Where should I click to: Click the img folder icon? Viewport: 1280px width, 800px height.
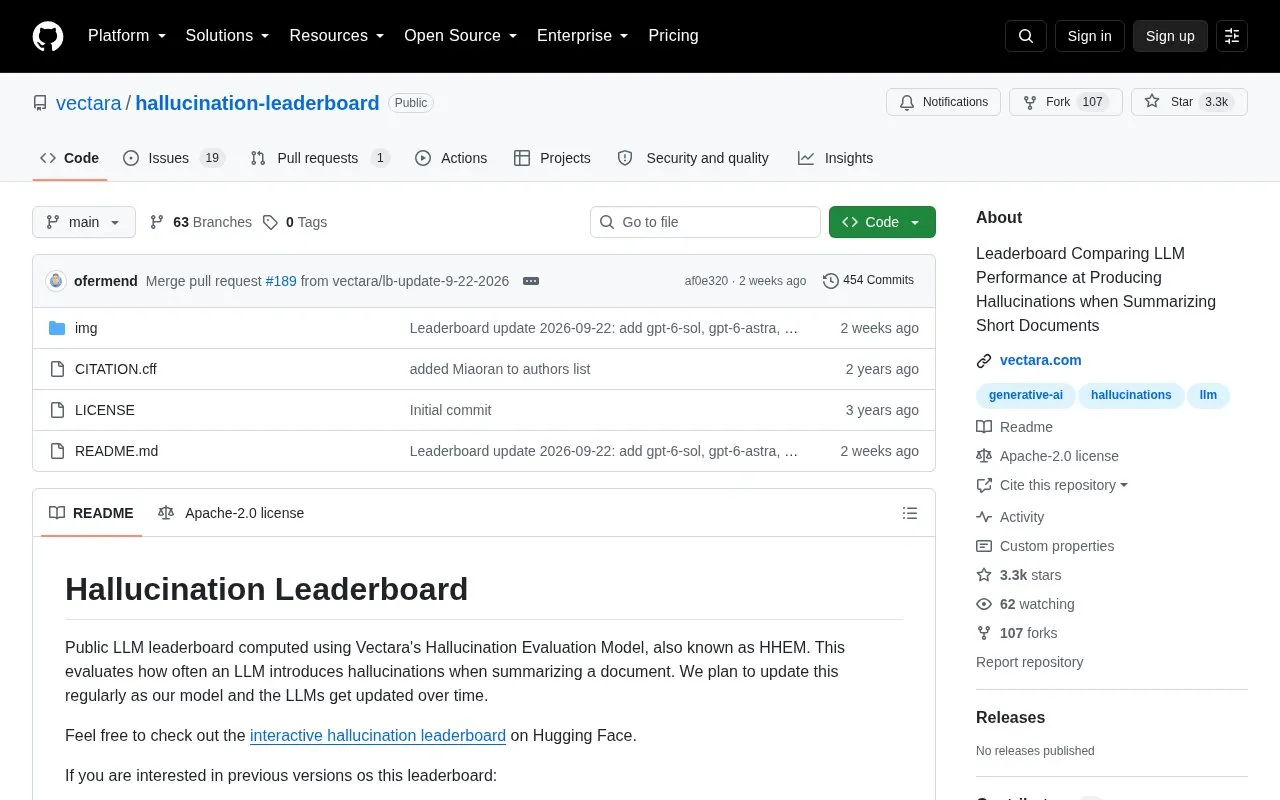tap(57, 328)
